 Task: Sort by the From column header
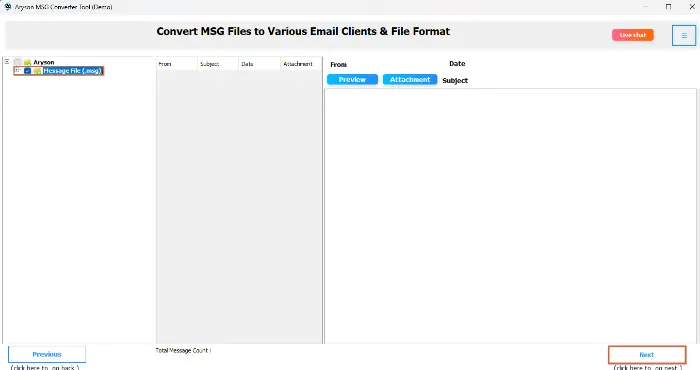(x=177, y=64)
